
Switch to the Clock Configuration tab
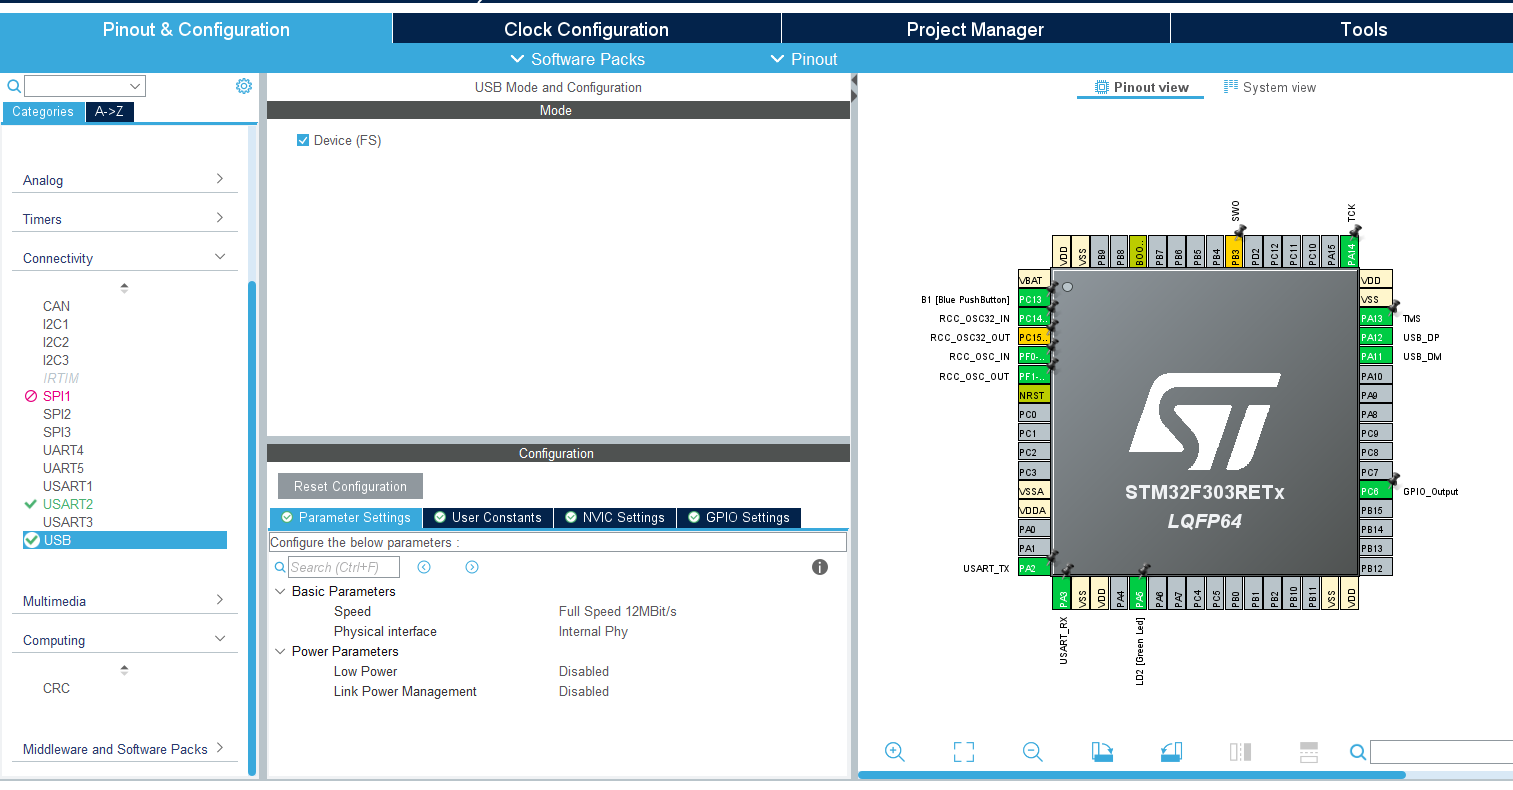(x=585, y=29)
